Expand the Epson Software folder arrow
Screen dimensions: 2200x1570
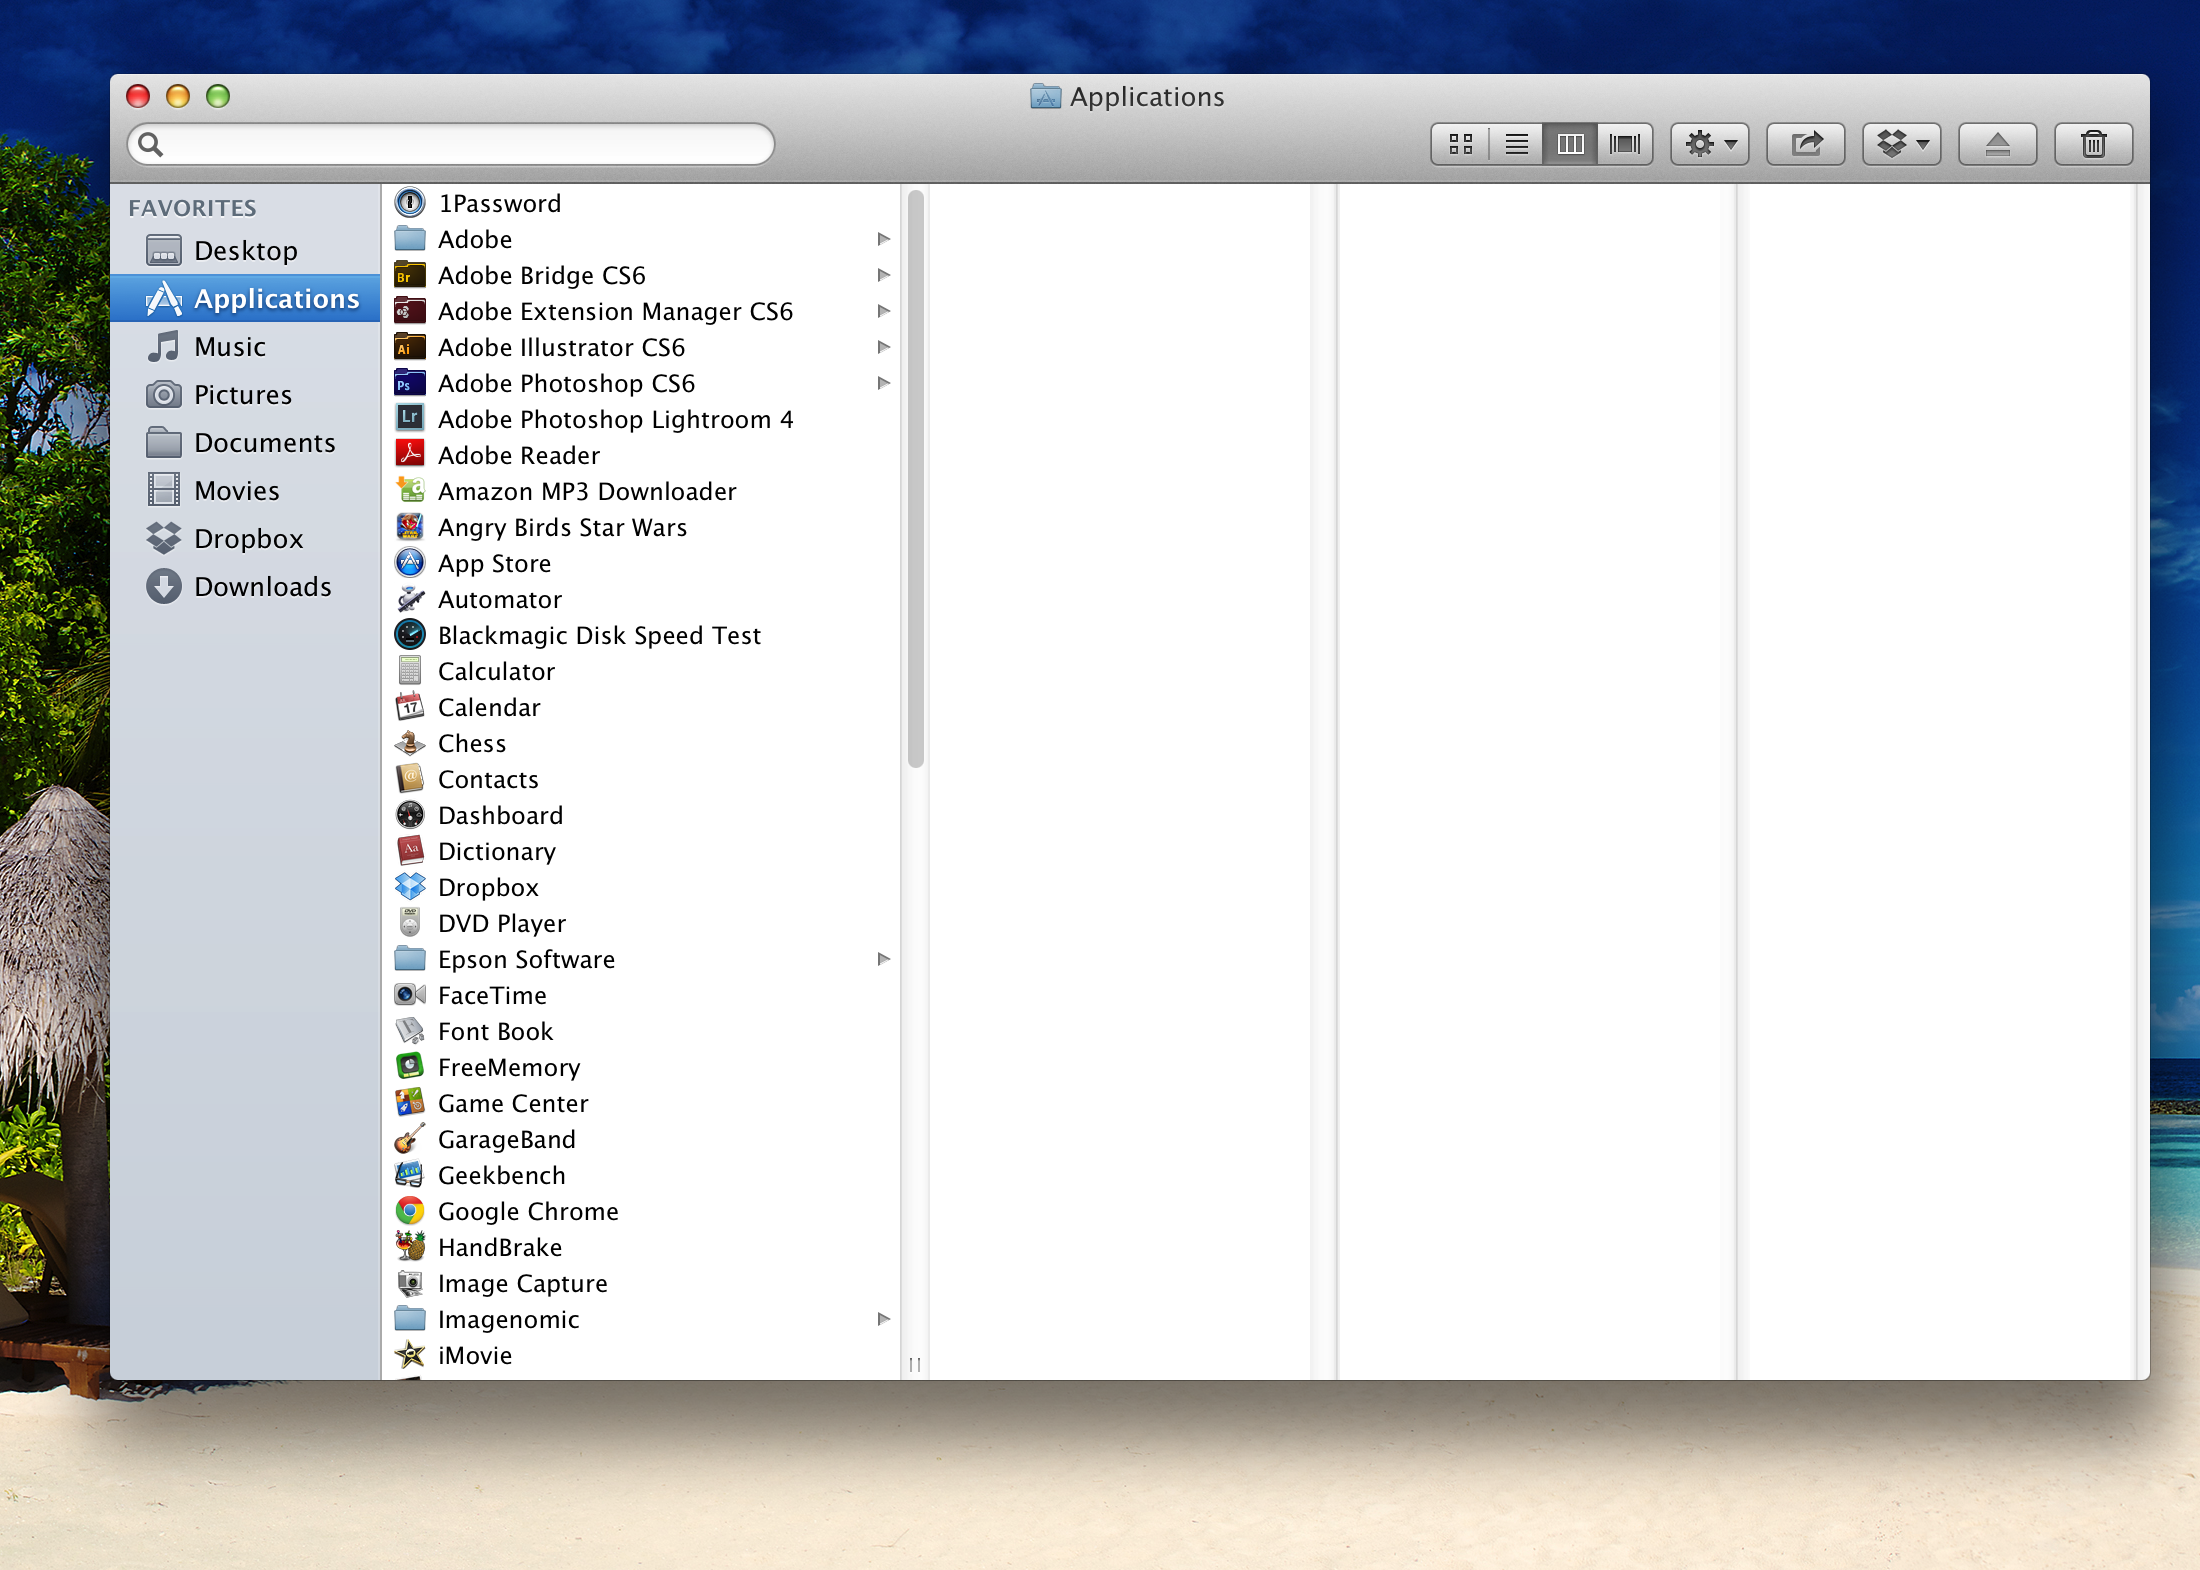[883, 959]
